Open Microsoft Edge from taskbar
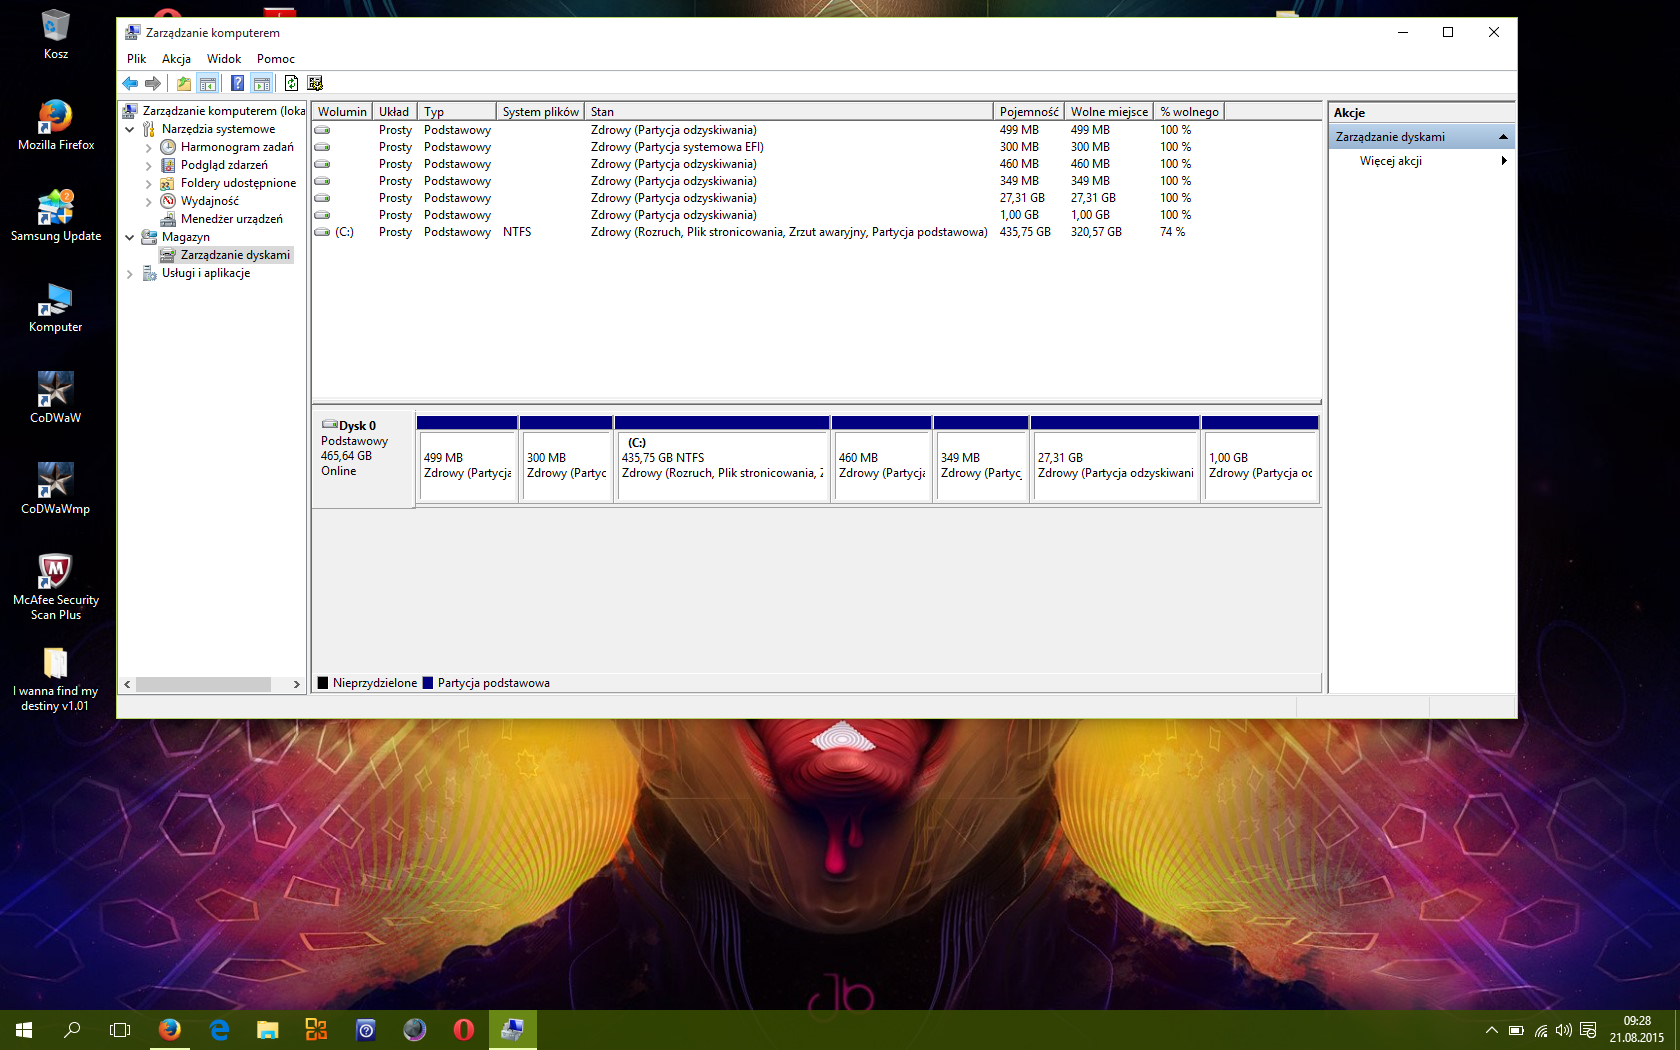 click(219, 1030)
